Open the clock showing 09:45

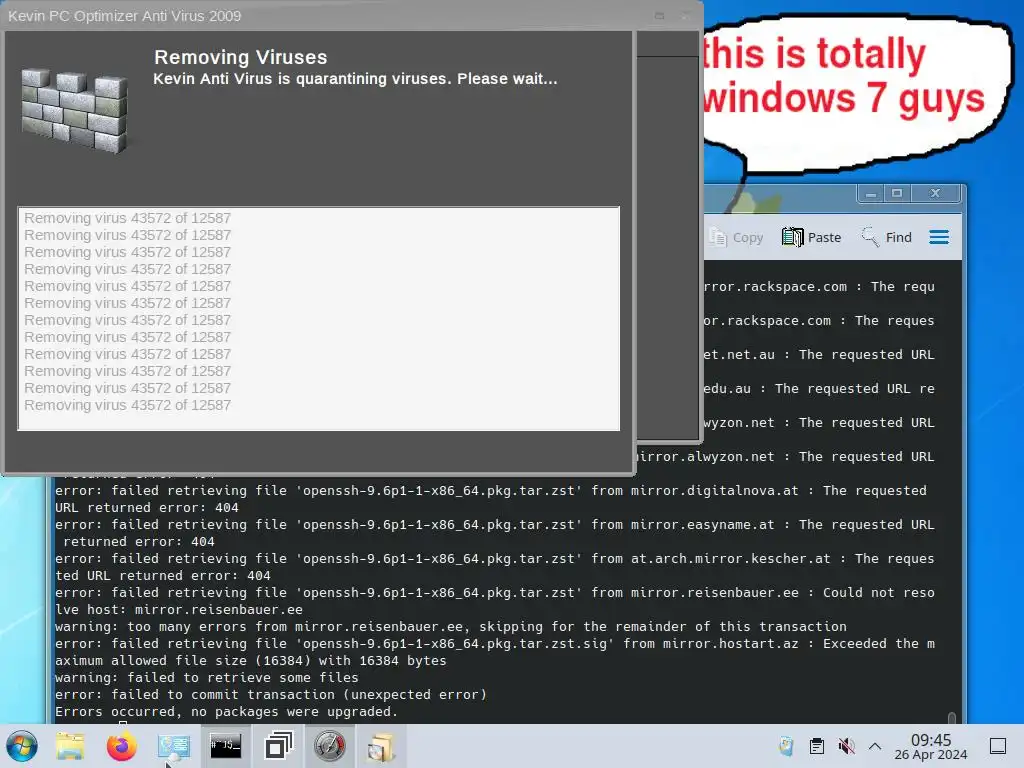pos(931,740)
